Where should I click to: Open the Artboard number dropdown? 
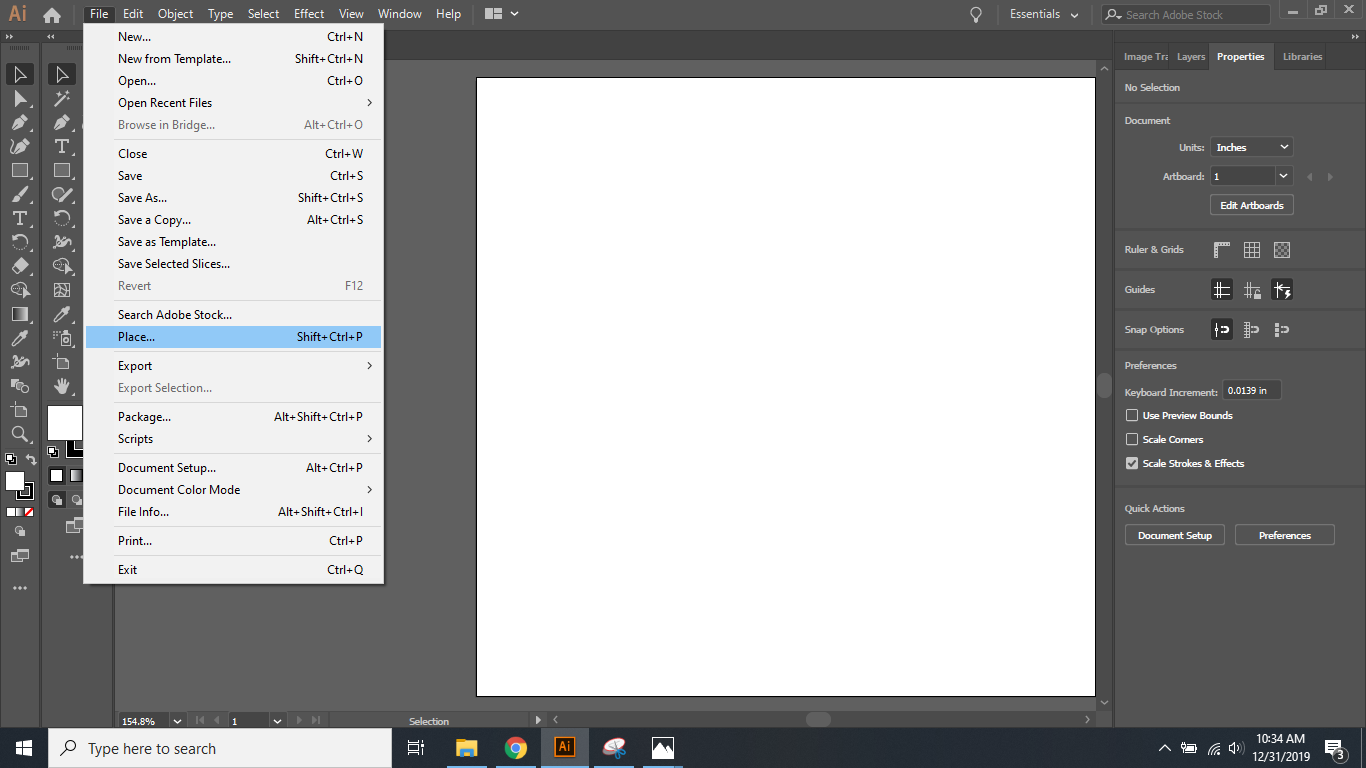coord(1250,175)
